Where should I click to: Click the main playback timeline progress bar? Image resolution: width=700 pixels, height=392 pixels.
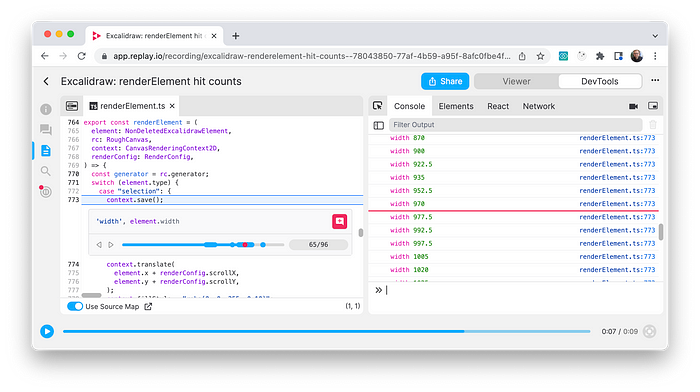pos(326,331)
